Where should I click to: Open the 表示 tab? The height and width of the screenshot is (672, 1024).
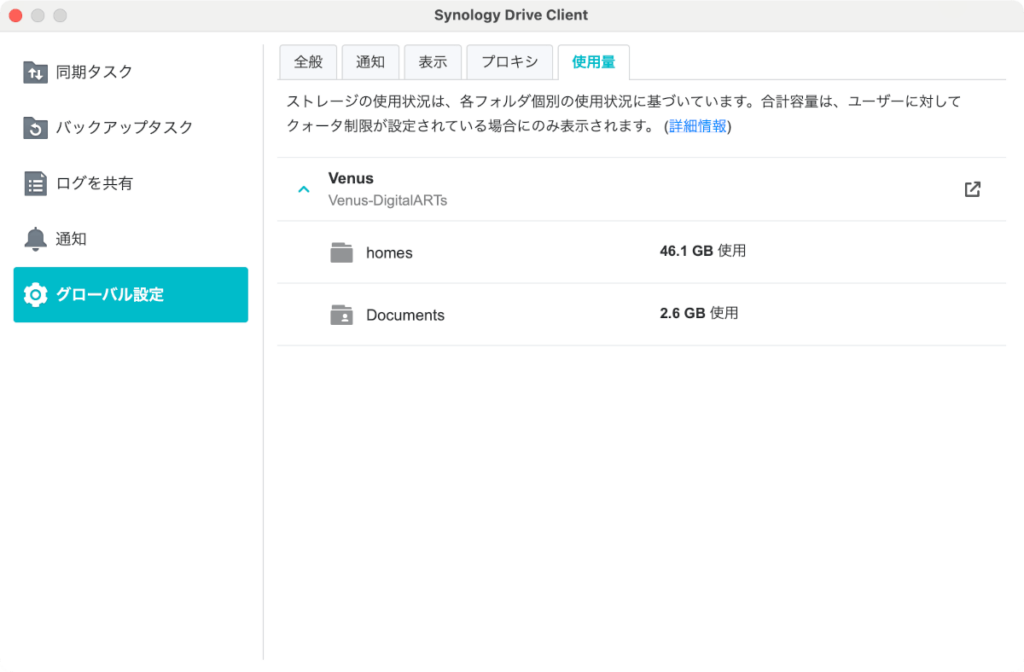point(433,62)
